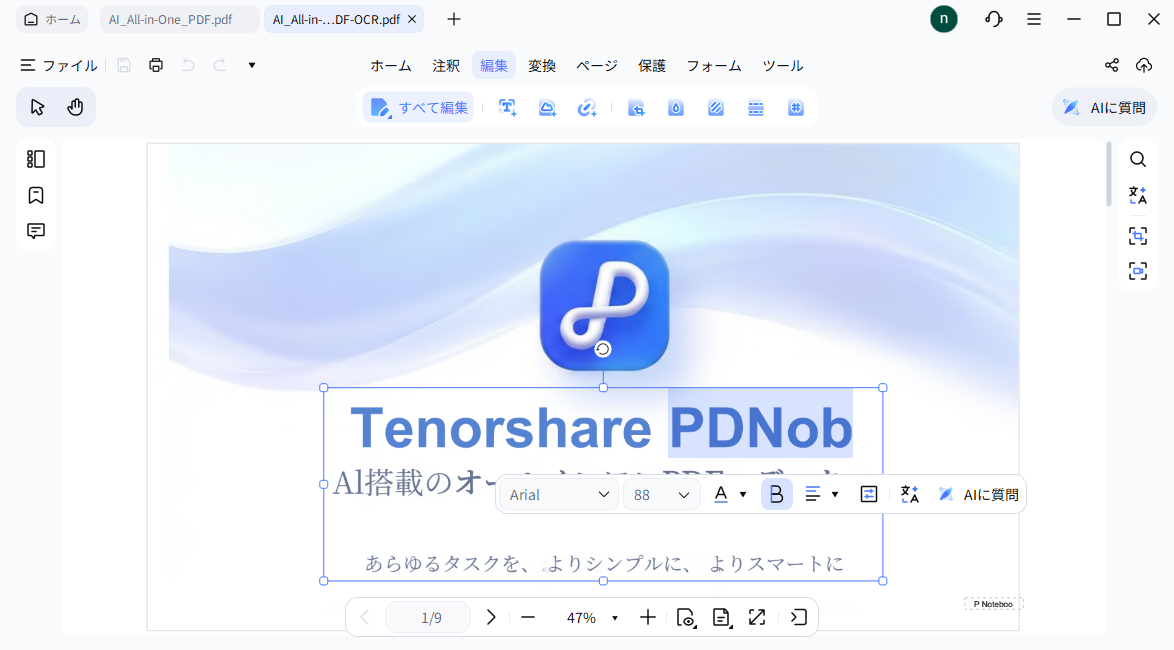Expand the font color dropdown arrow
The height and width of the screenshot is (650, 1174).
click(x=743, y=494)
